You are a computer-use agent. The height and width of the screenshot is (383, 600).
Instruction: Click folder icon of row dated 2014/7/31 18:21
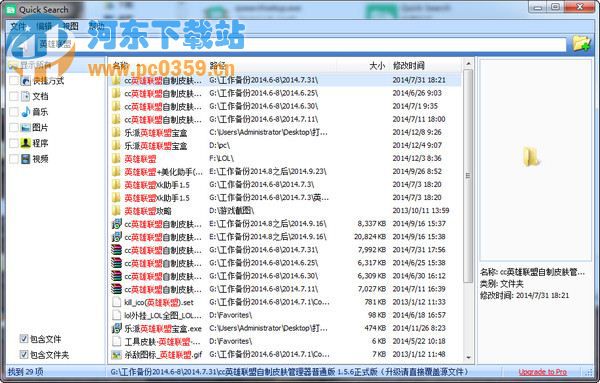tap(116, 80)
